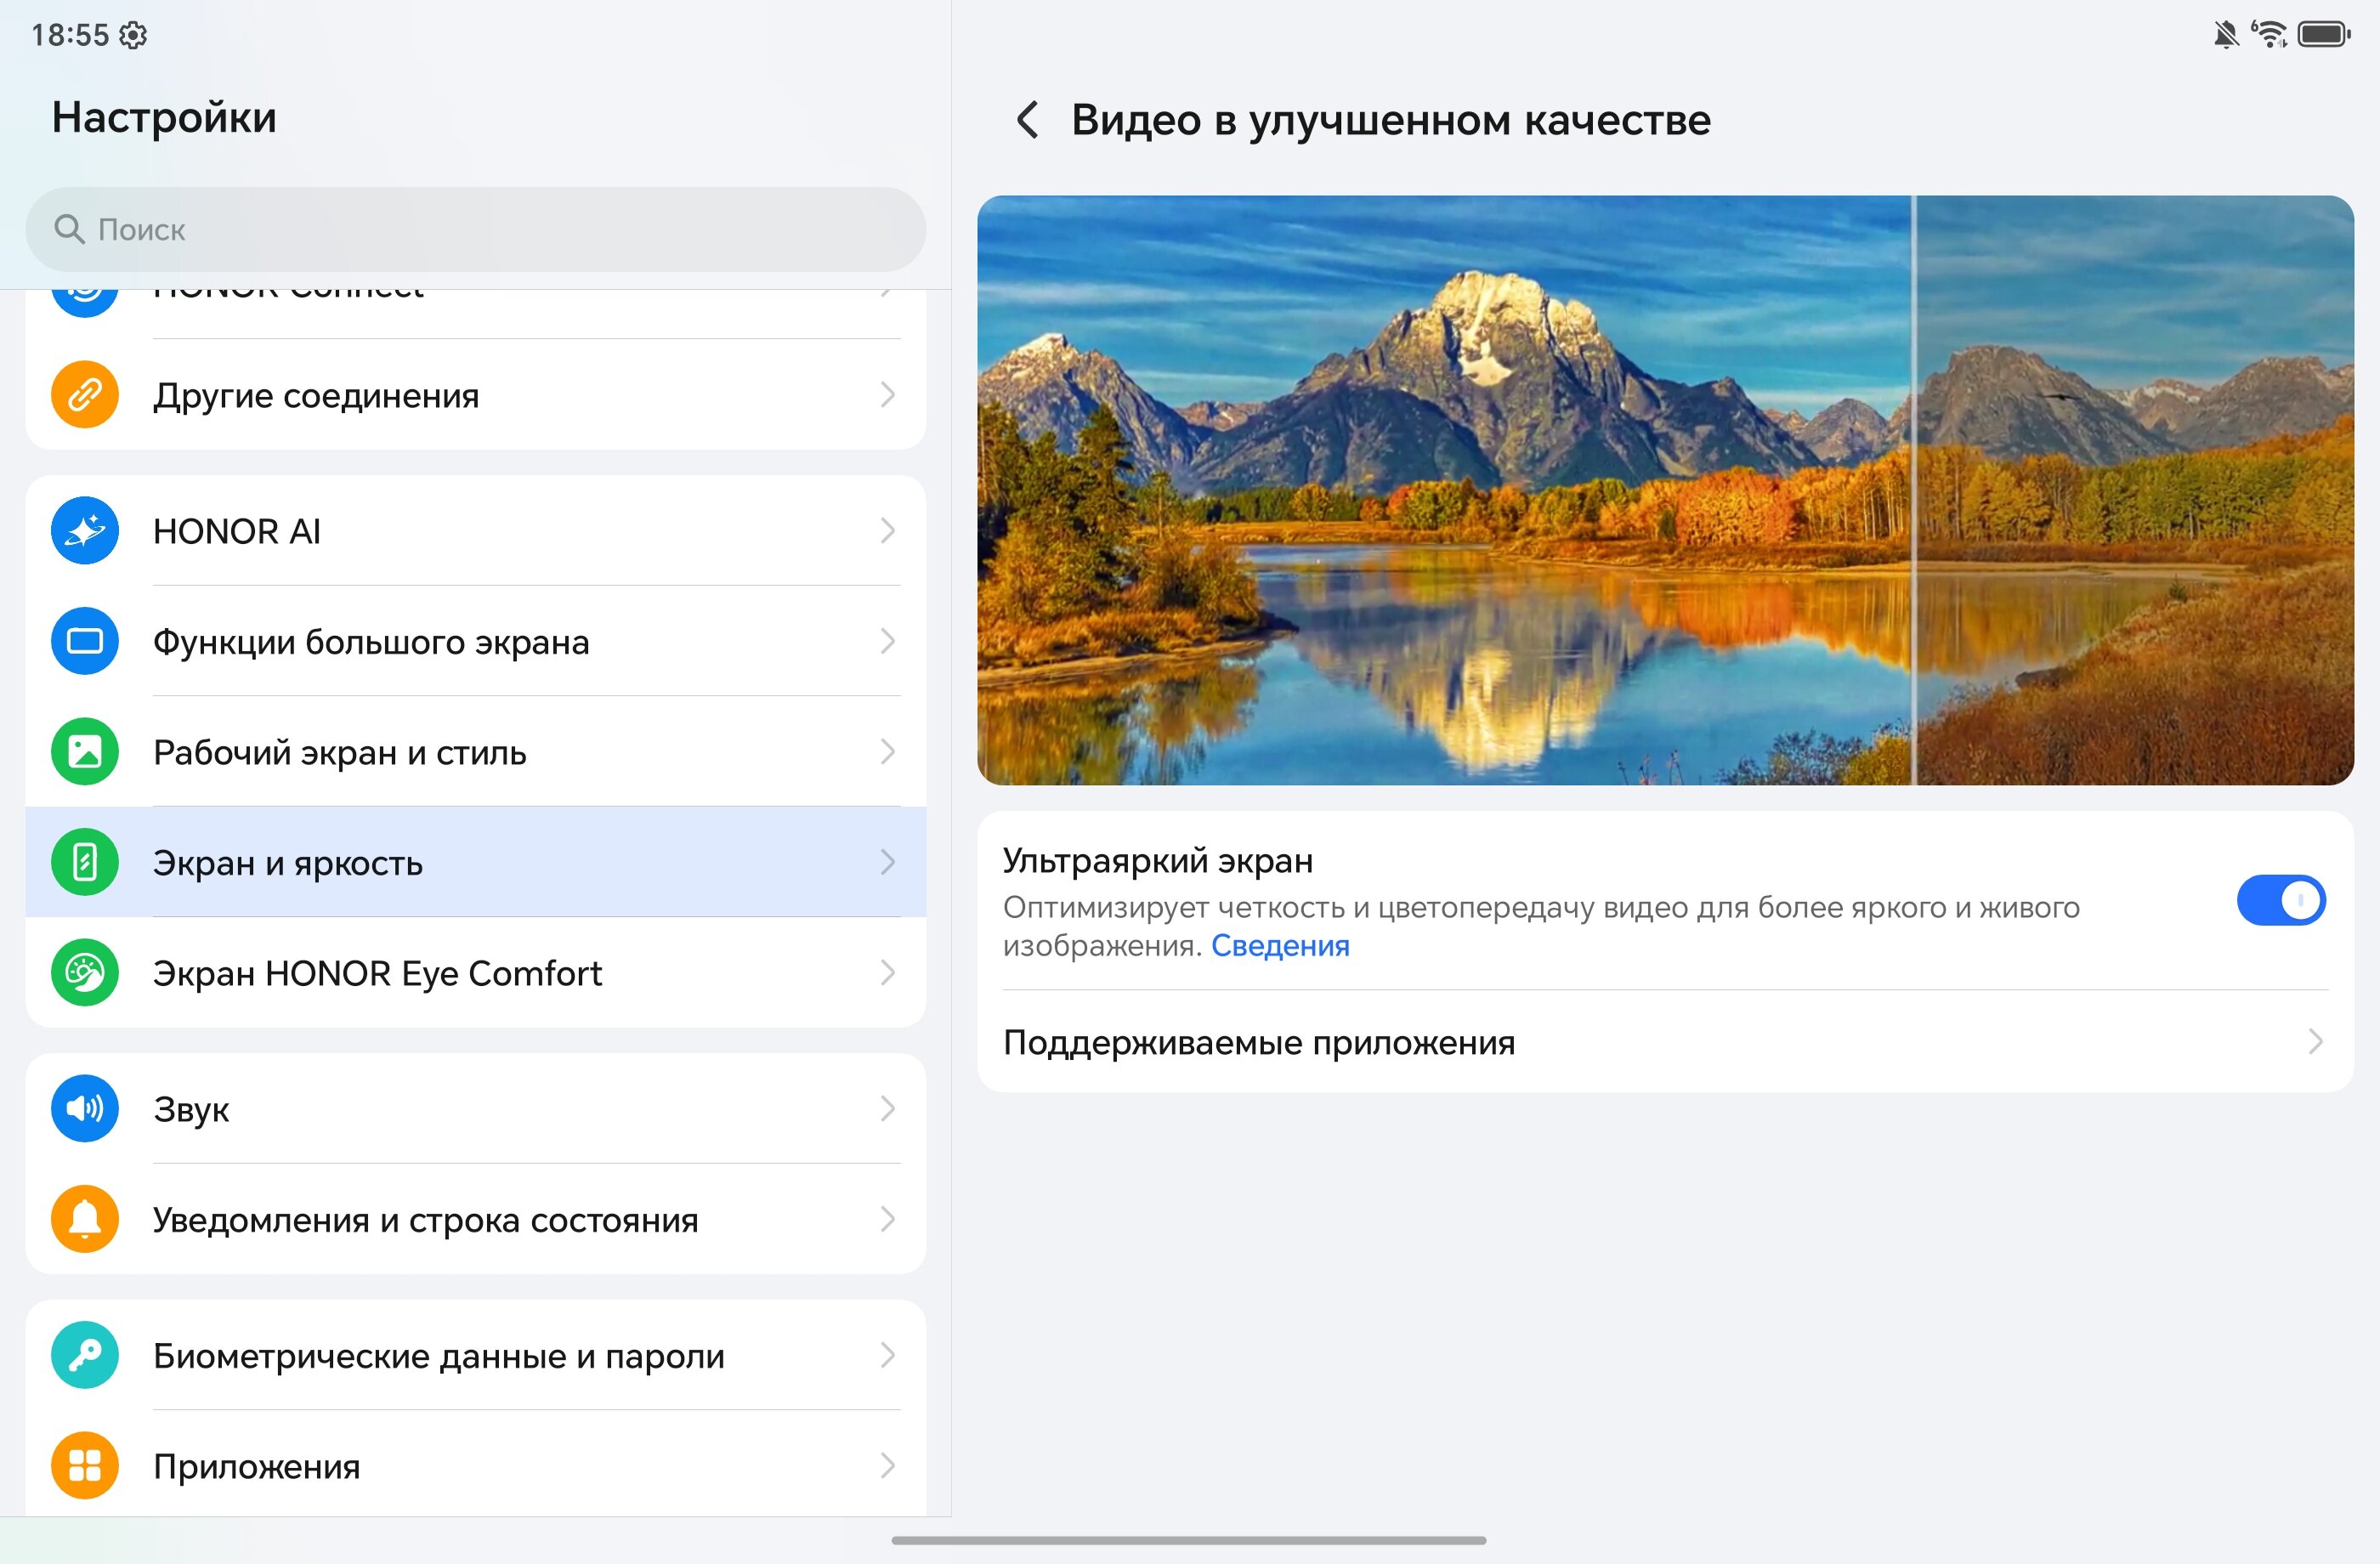Tap the muted bell icon in the status bar
Image resolution: width=2380 pixels, height=1564 pixels.
(x=2225, y=35)
